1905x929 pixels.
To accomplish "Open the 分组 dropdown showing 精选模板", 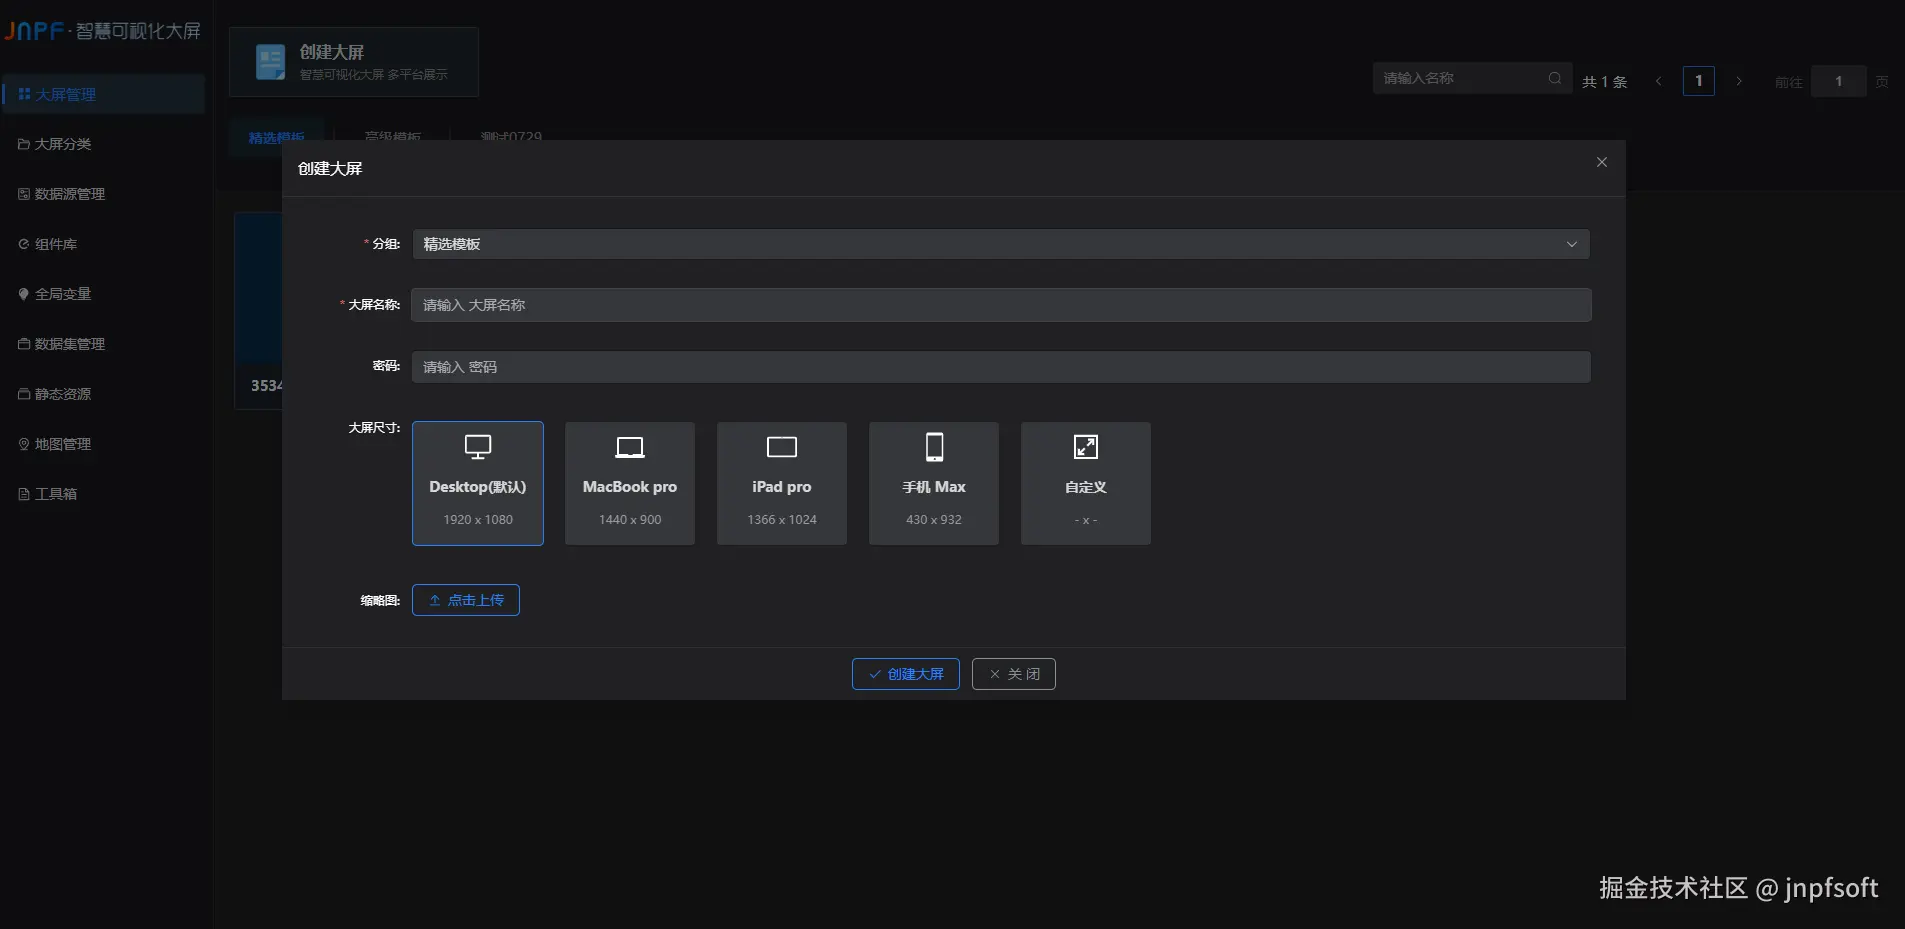I will coord(1001,244).
